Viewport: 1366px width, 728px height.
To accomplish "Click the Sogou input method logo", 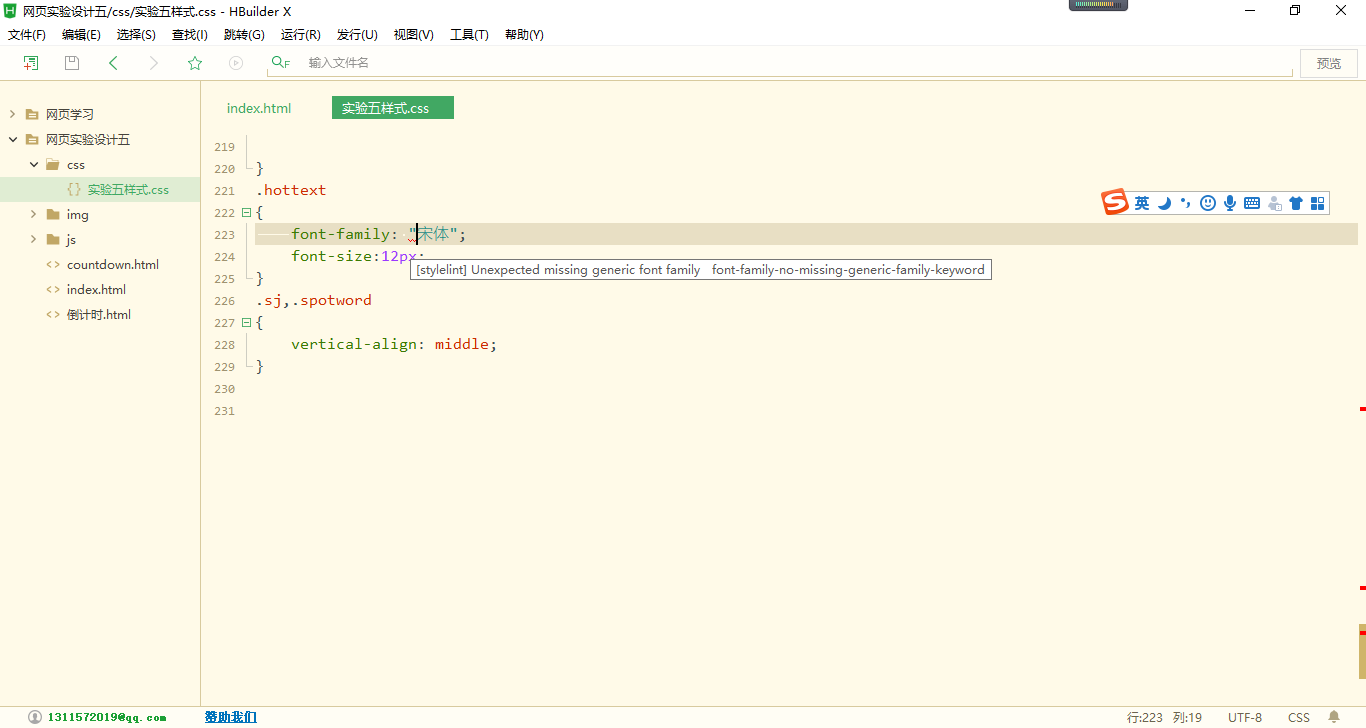I will click(1115, 203).
